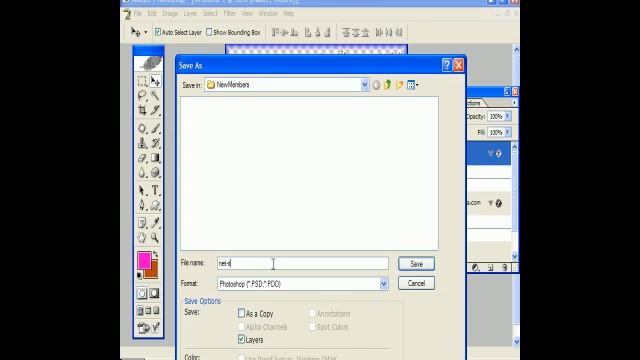Viewport: 640px width, 360px height.
Task: Open the Edit menu
Action: point(152,13)
